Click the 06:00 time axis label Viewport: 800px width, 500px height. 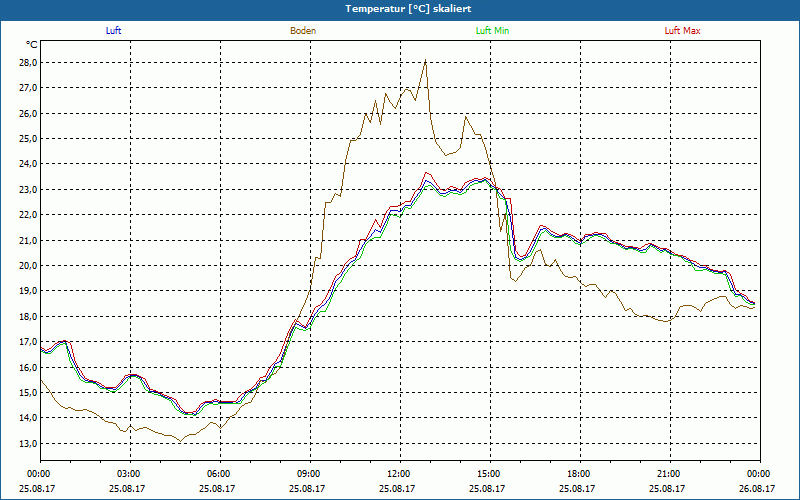(220, 474)
